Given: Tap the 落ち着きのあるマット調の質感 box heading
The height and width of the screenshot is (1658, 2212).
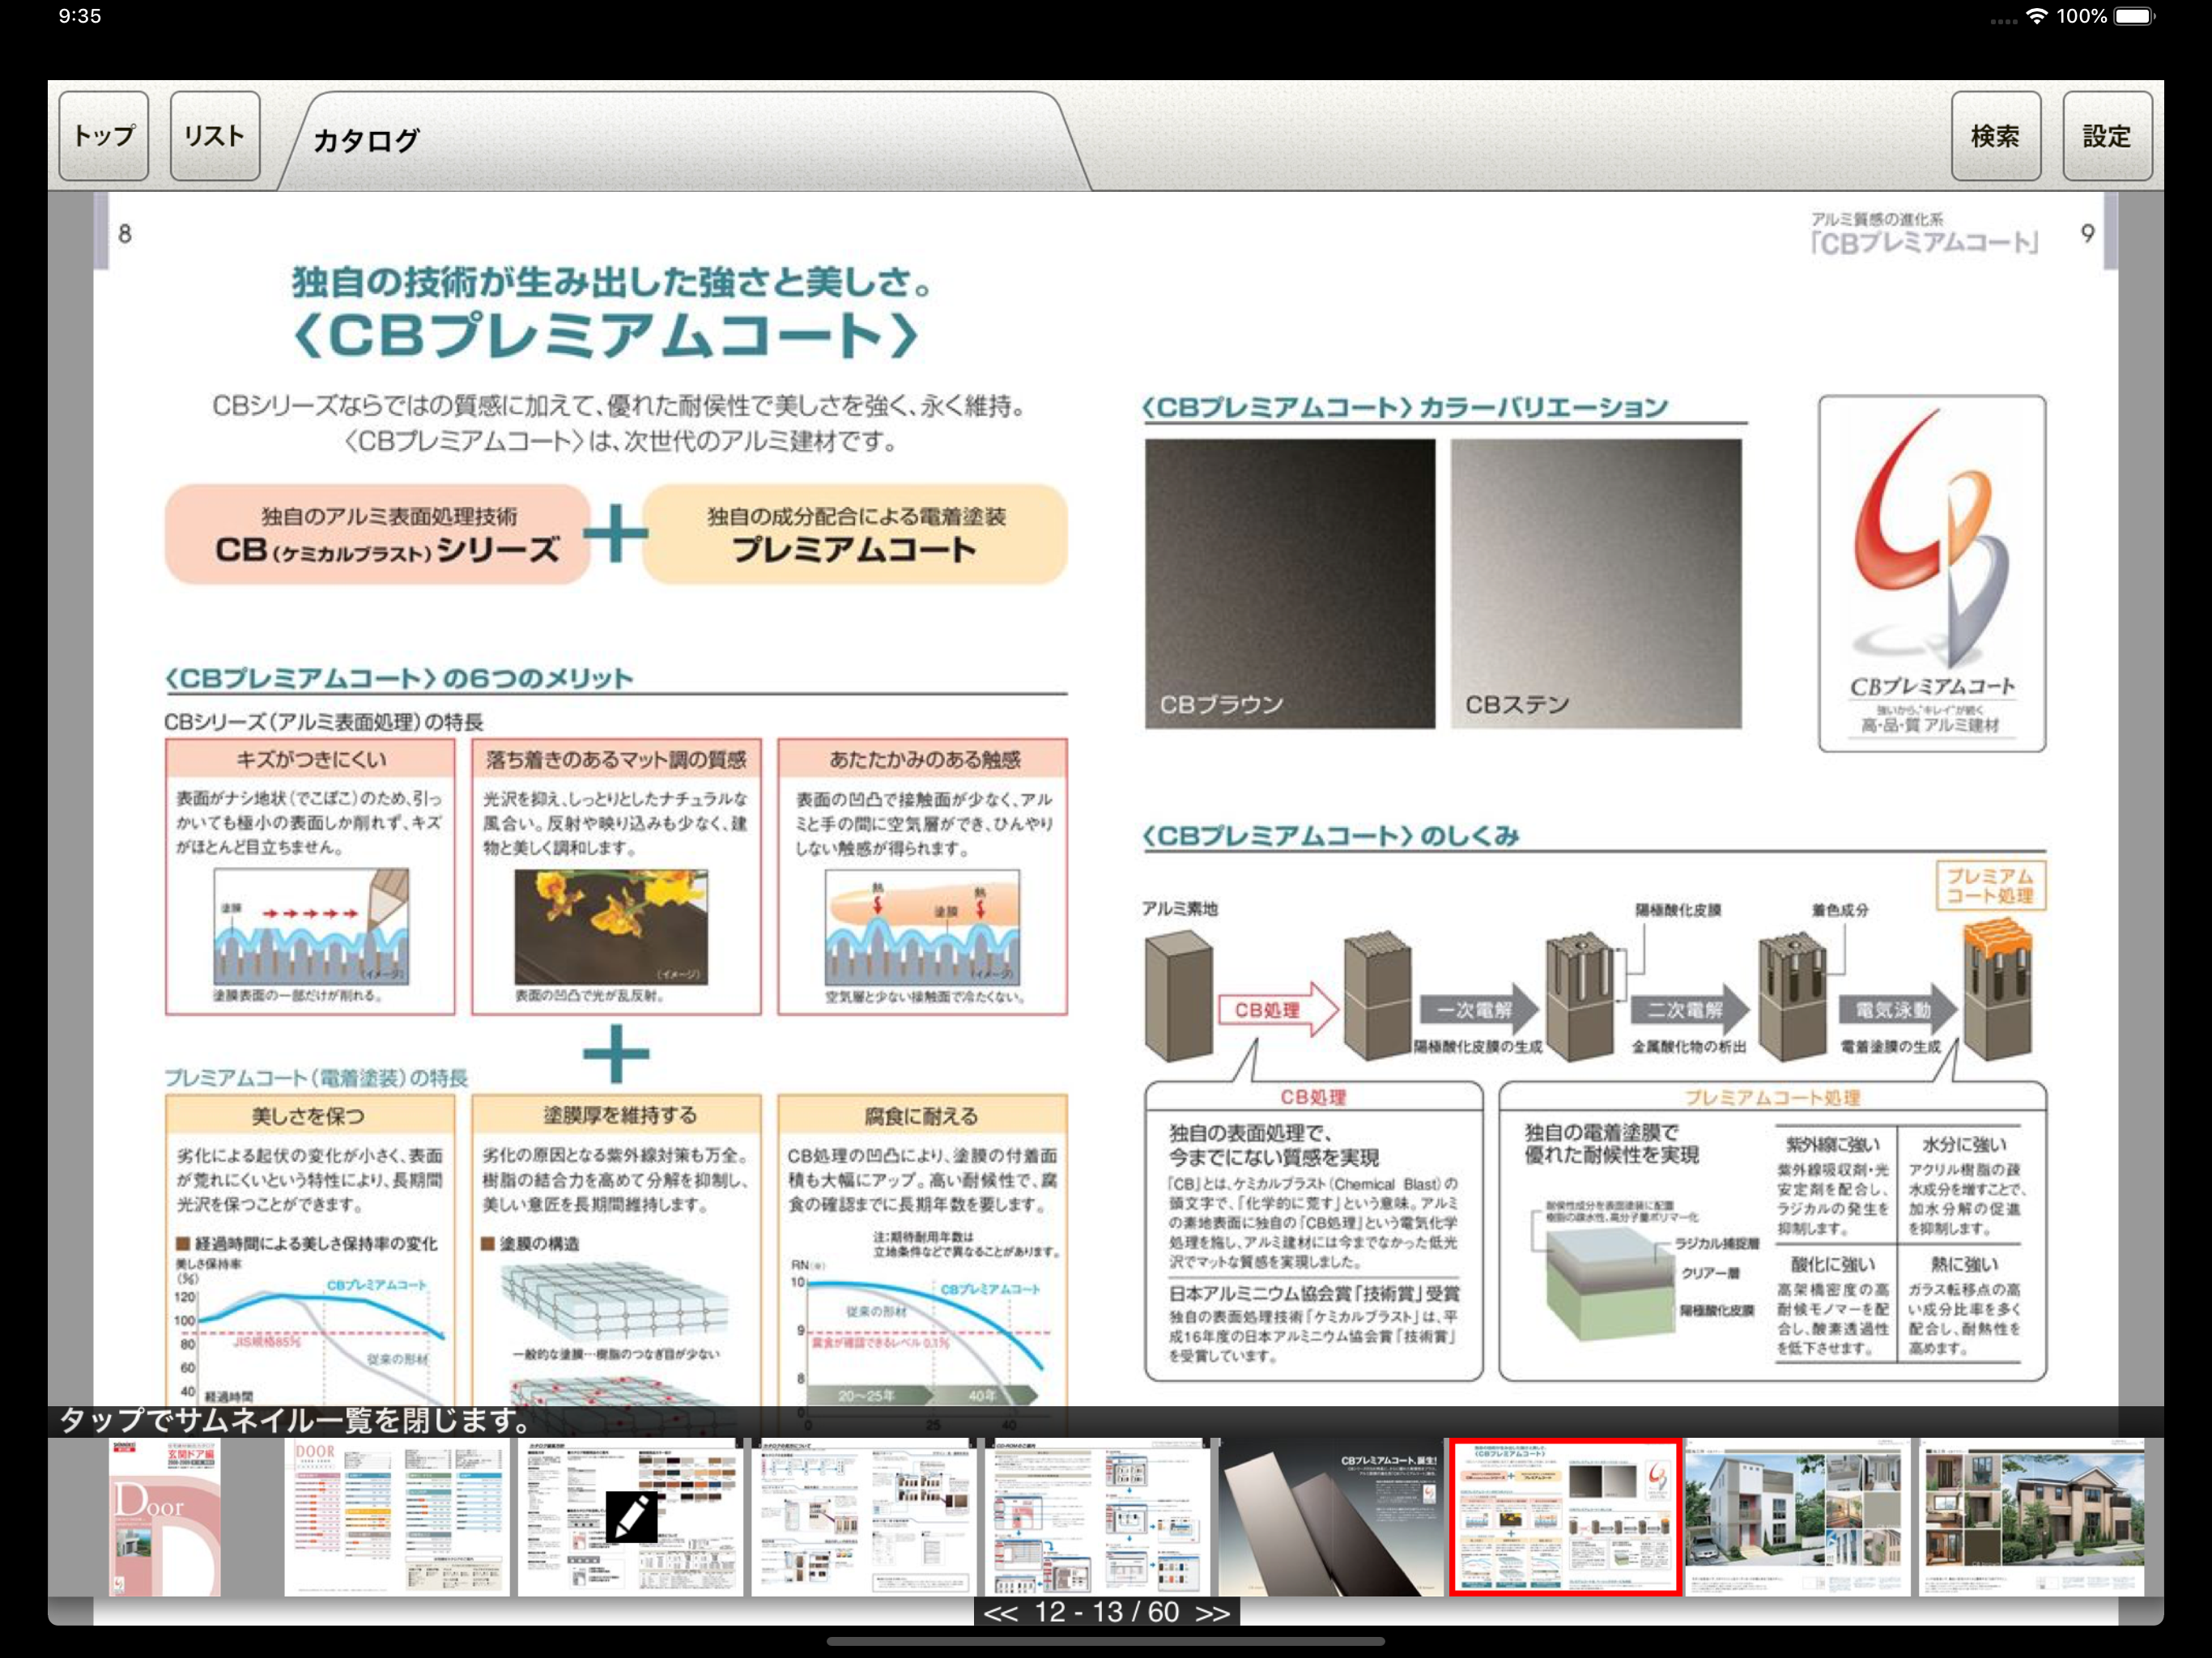Looking at the screenshot, I should point(616,760).
